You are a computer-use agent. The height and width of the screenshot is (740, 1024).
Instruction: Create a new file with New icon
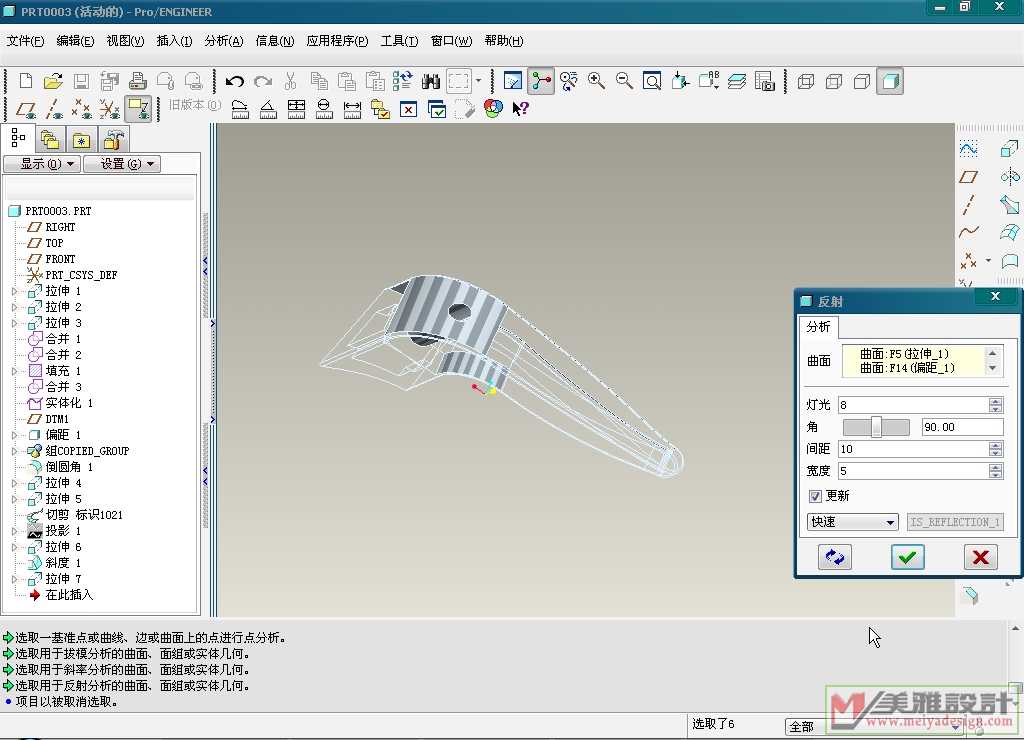point(25,81)
